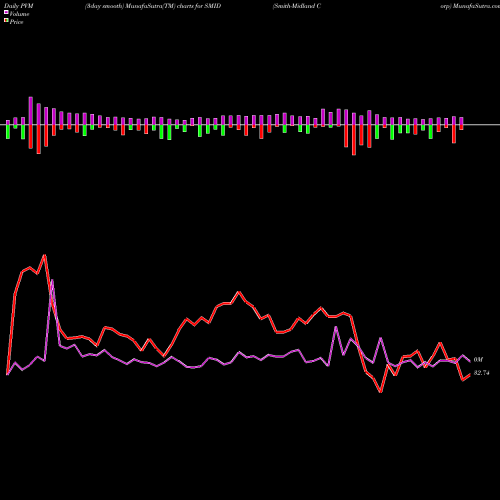
Task: Click the lowest trough of the red price line
Action: 381,392
